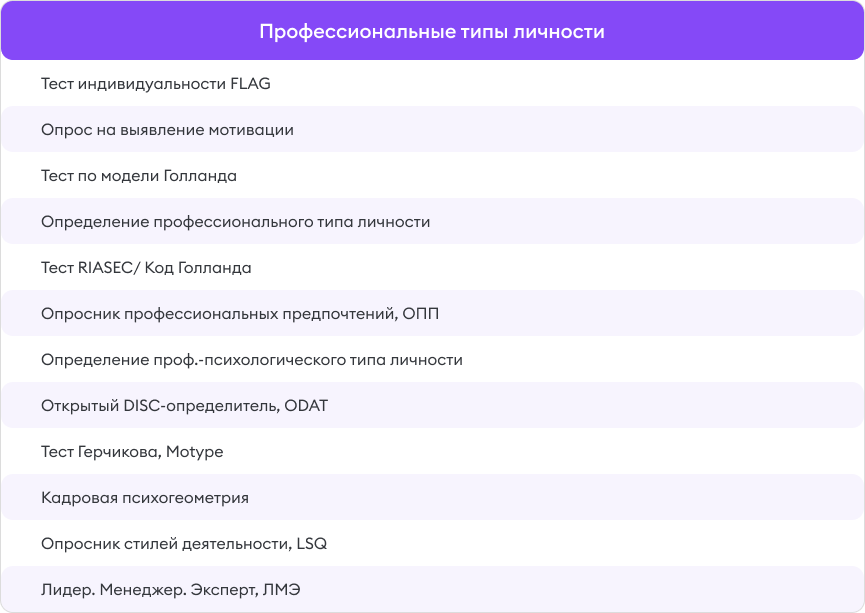
Task: Select the first test in the list
Action: pyautogui.click(x=155, y=84)
